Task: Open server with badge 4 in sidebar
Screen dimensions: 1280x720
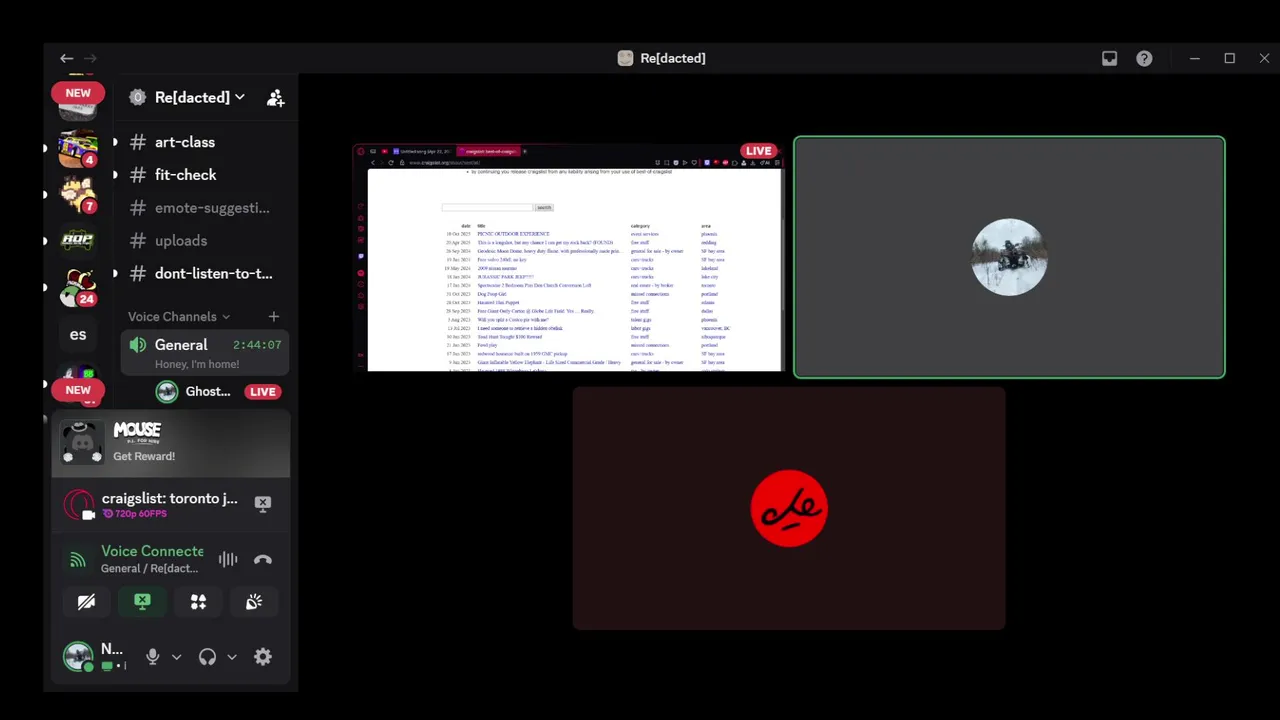Action: tap(78, 148)
